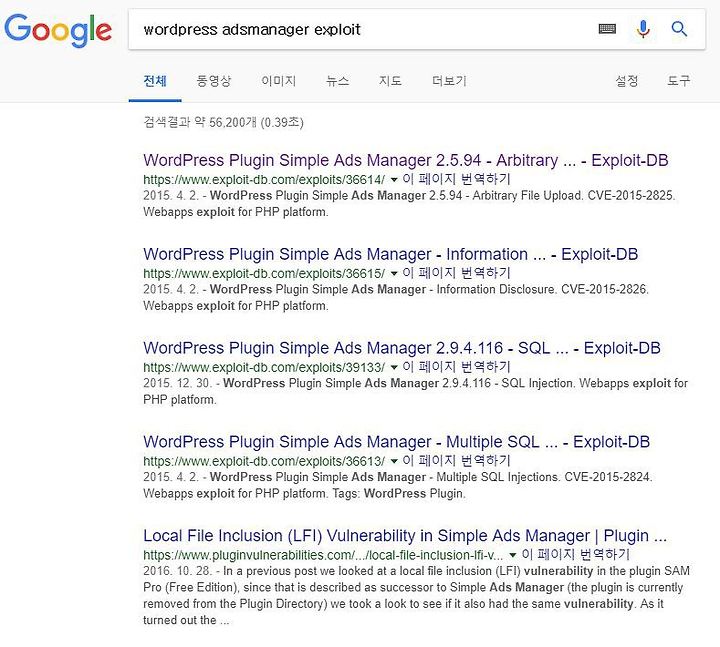
Task: Expand dropdown arrow next to pluginvulnerabilities URL
Action: (x=513, y=555)
